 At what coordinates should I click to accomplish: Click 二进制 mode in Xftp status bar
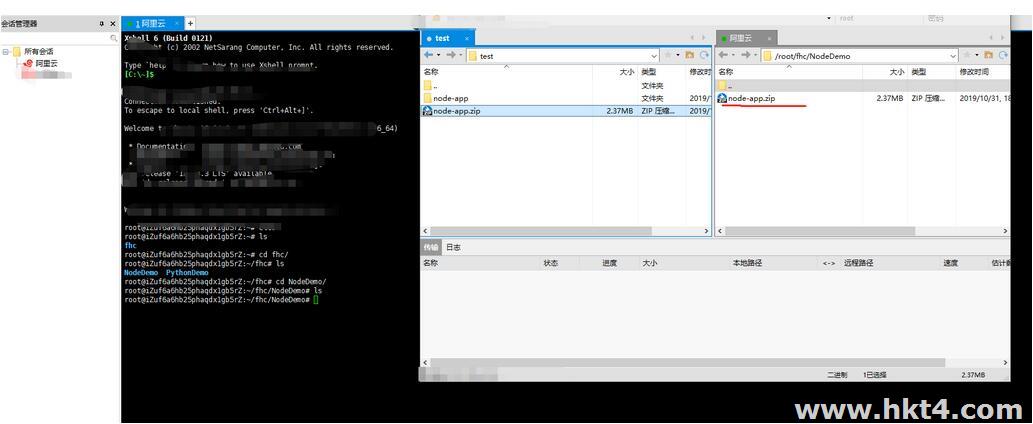coord(837,375)
